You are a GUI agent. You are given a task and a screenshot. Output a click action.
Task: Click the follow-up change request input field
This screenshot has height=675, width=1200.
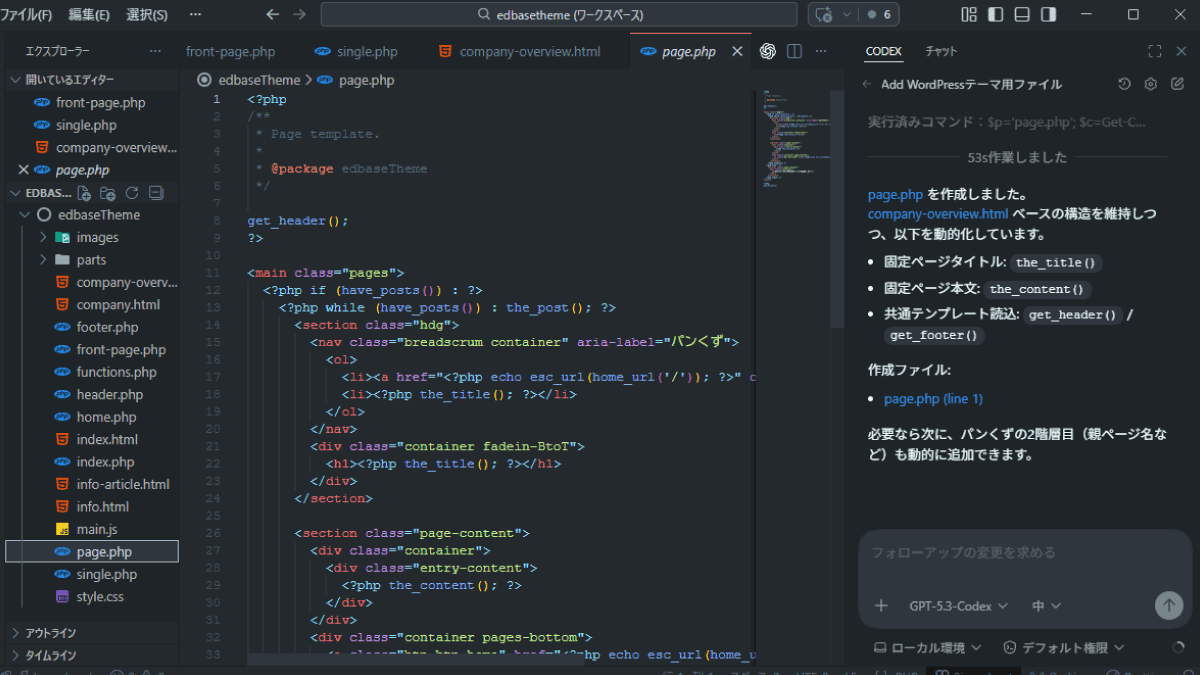1020,553
